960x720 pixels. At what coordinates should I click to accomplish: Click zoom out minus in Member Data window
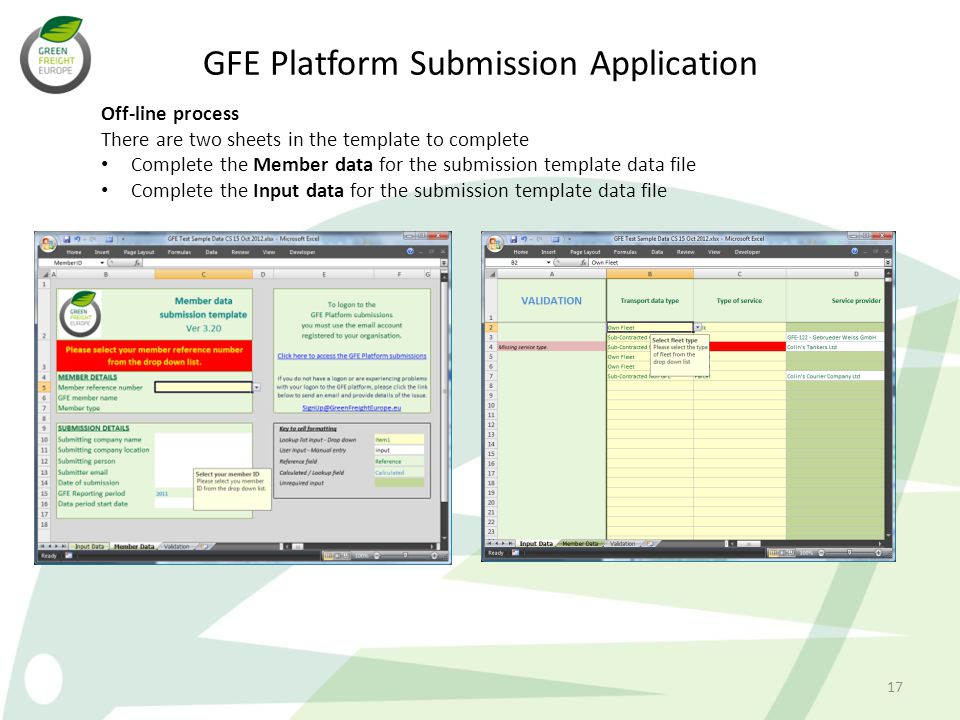377,555
